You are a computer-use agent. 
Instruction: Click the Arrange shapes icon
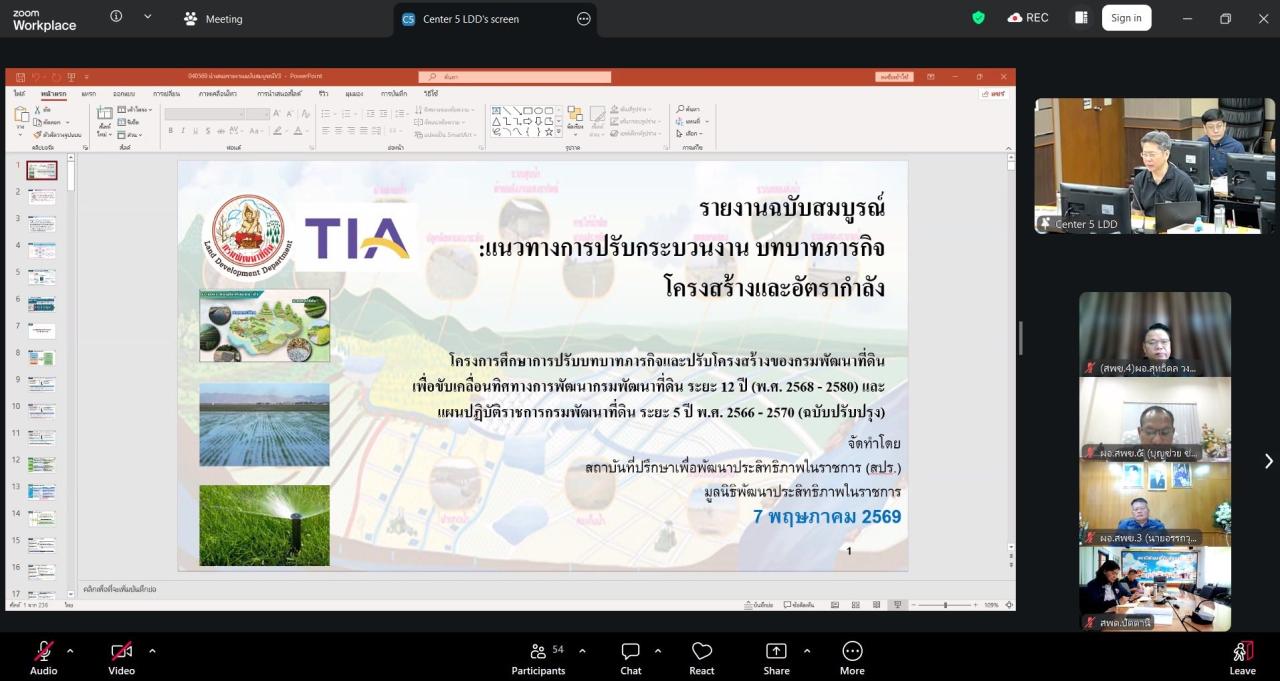[575, 115]
